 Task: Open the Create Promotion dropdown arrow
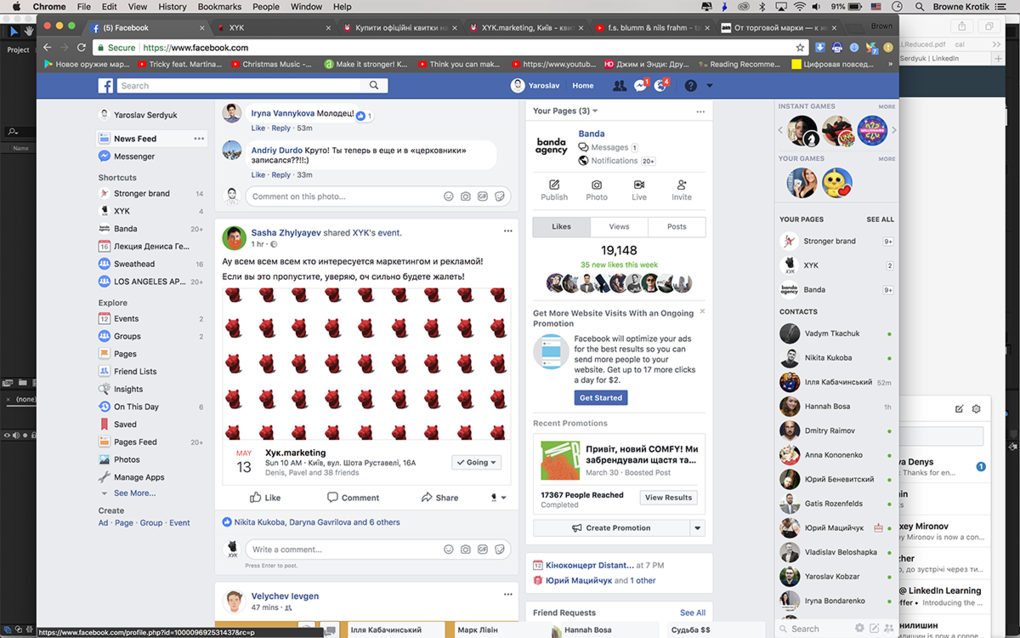(697, 528)
